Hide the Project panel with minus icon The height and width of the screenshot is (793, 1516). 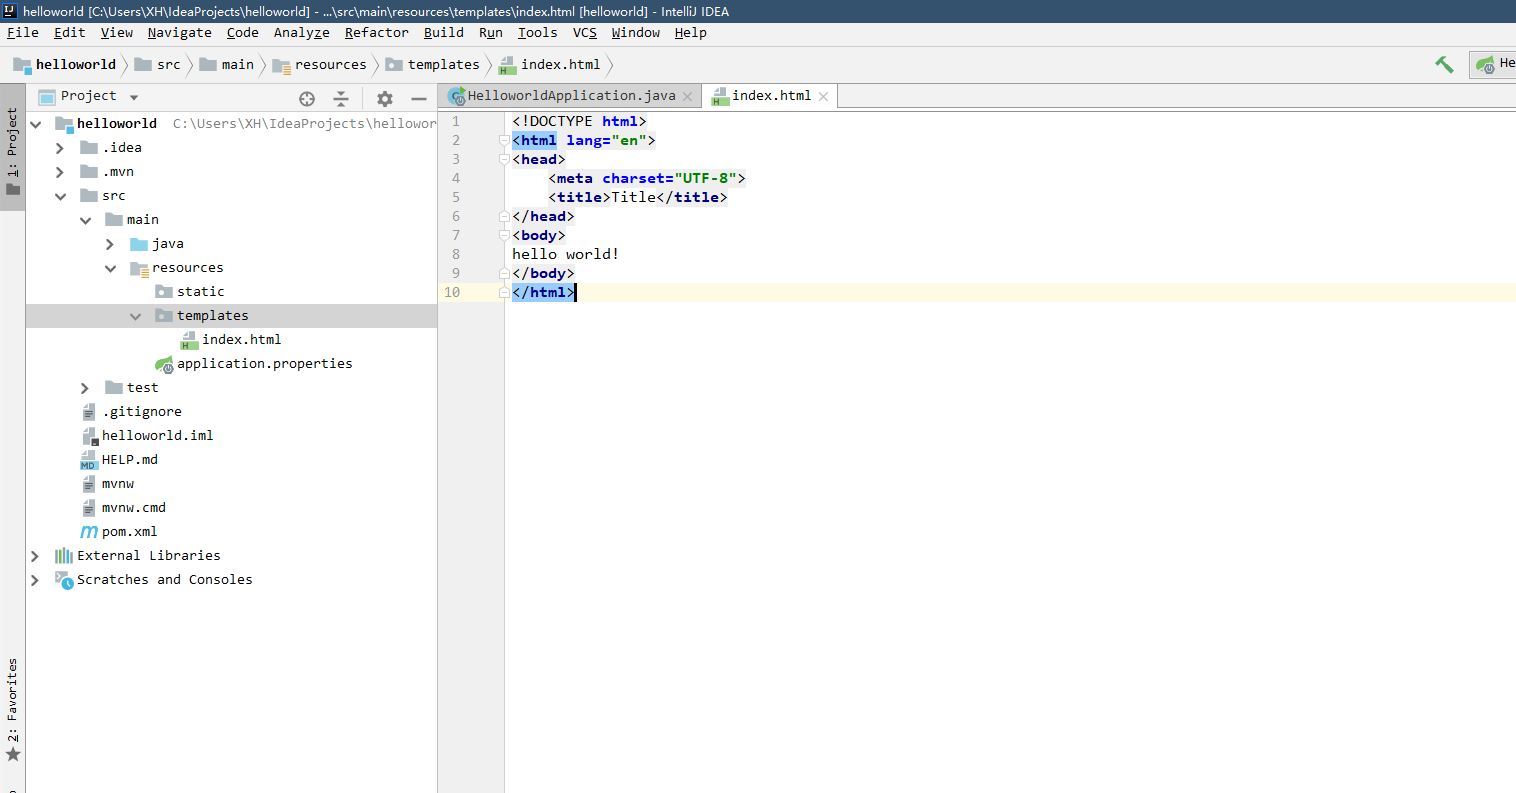point(419,98)
